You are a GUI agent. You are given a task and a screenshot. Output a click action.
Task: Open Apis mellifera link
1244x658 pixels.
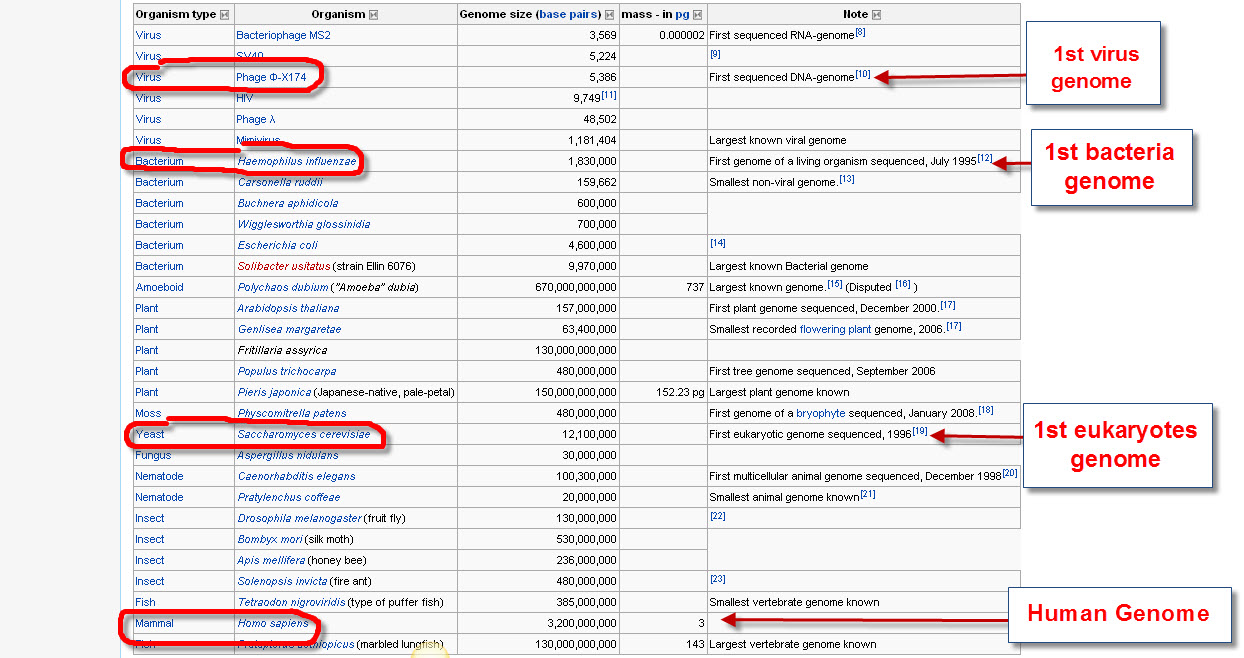coord(271,560)
